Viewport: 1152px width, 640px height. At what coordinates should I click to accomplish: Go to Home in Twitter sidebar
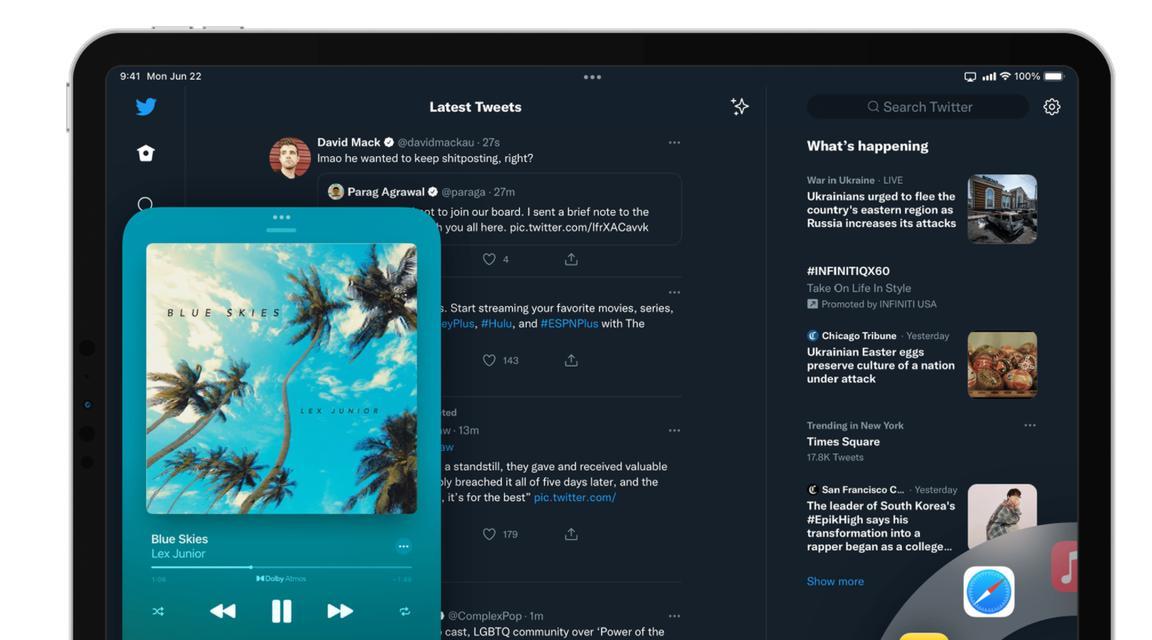(145, 153)
